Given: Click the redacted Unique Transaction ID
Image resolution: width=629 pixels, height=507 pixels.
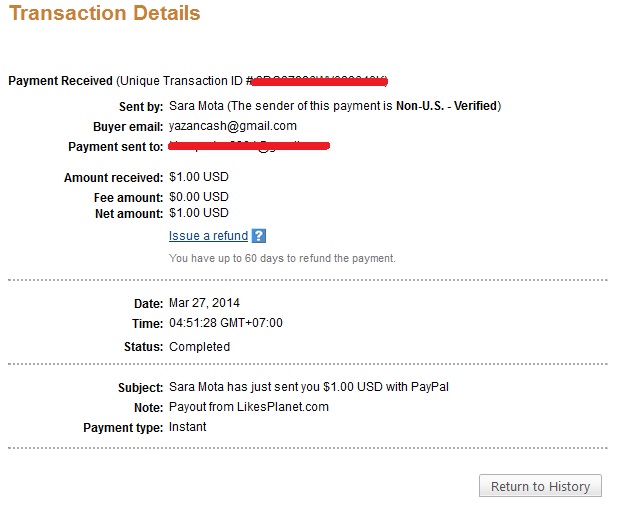Looking at the screenshot, I should pos(320,80).
